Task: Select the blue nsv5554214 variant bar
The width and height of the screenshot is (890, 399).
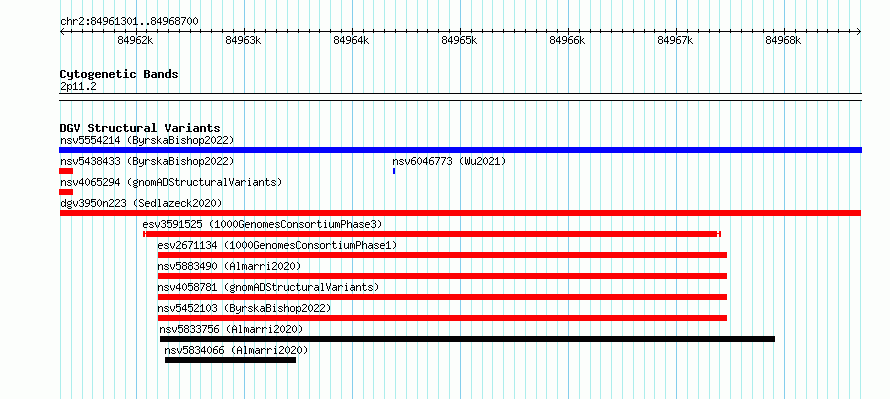Action: (460, 150)
